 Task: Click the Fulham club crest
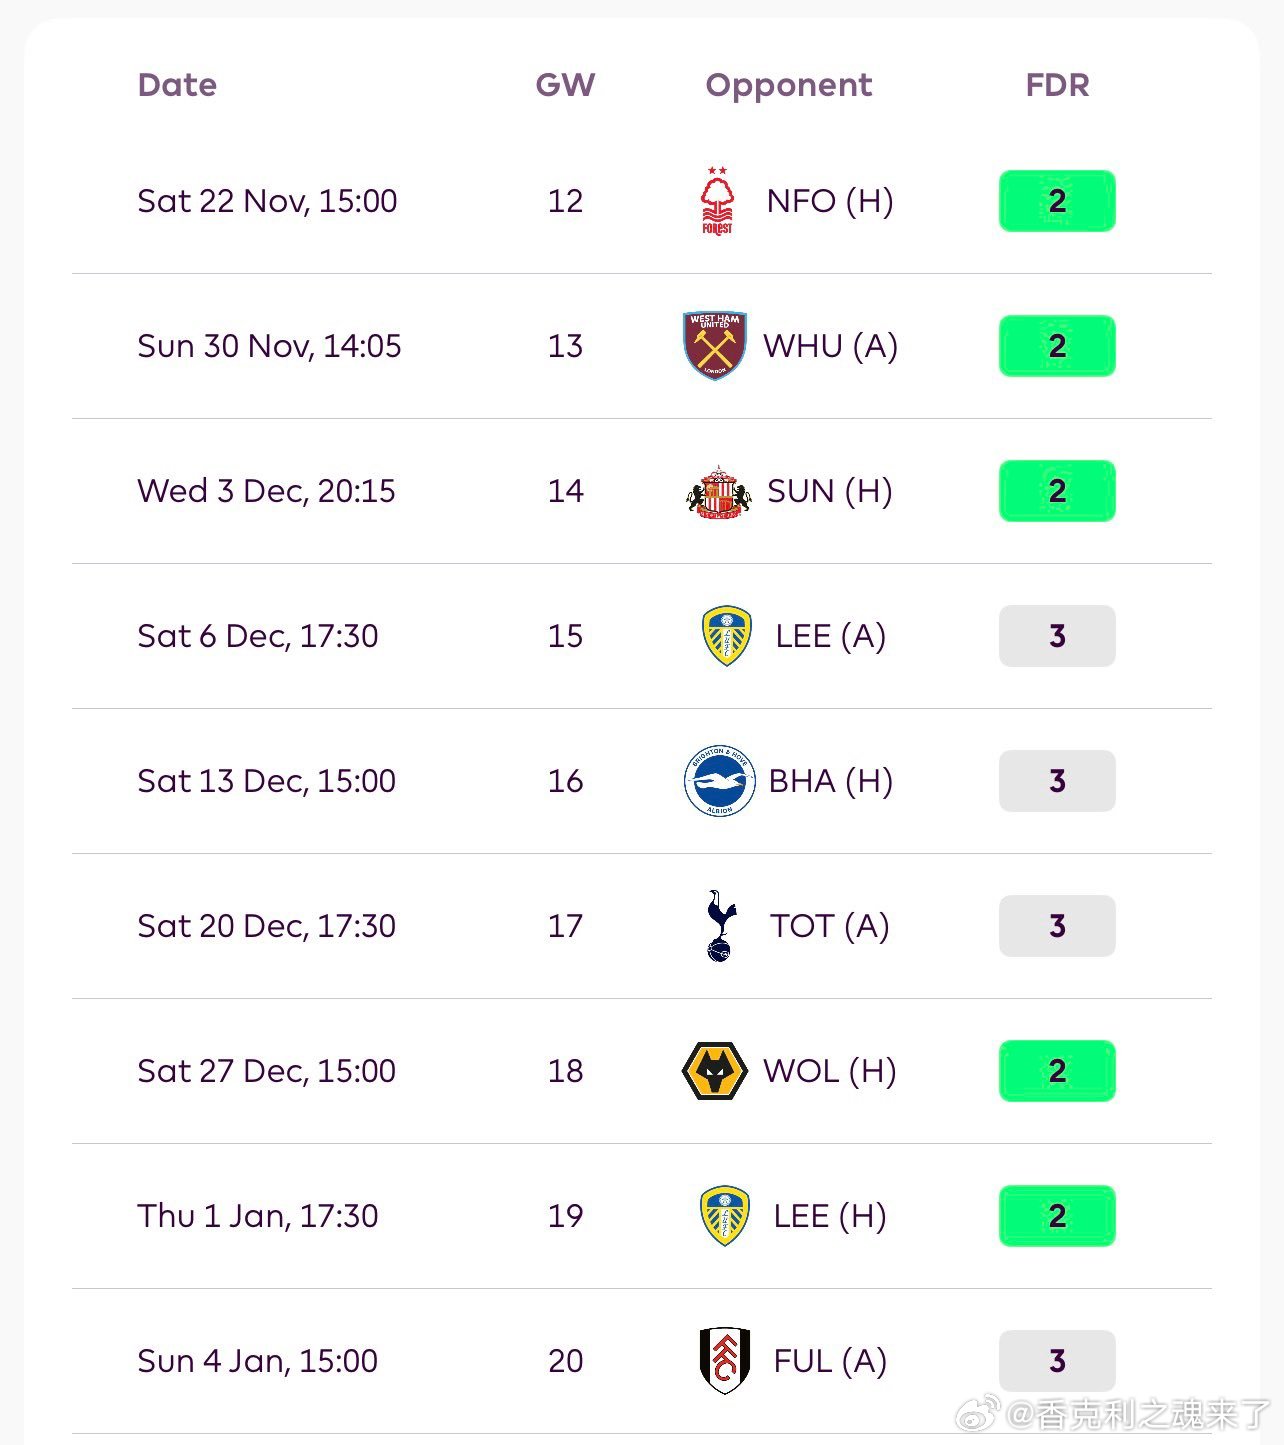(724, 1361)
